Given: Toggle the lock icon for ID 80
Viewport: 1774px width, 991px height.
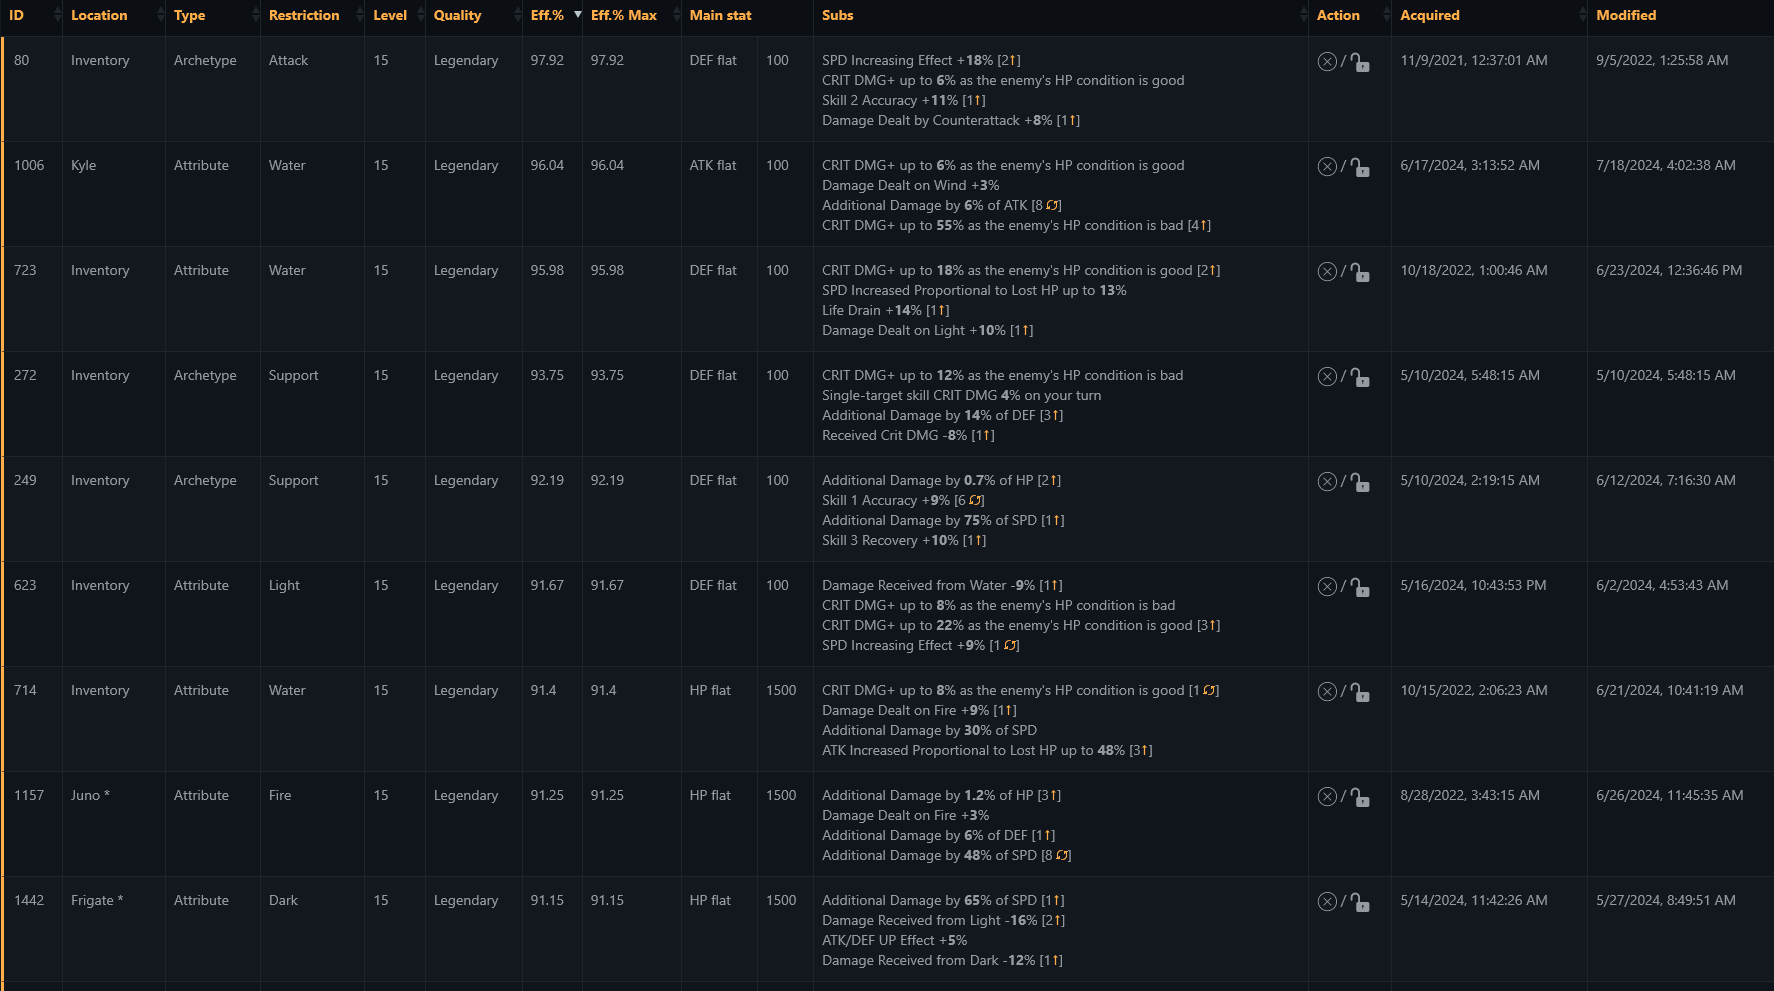Looking at the screenshot, I should pyautogui.click(x=1360, y=62).
